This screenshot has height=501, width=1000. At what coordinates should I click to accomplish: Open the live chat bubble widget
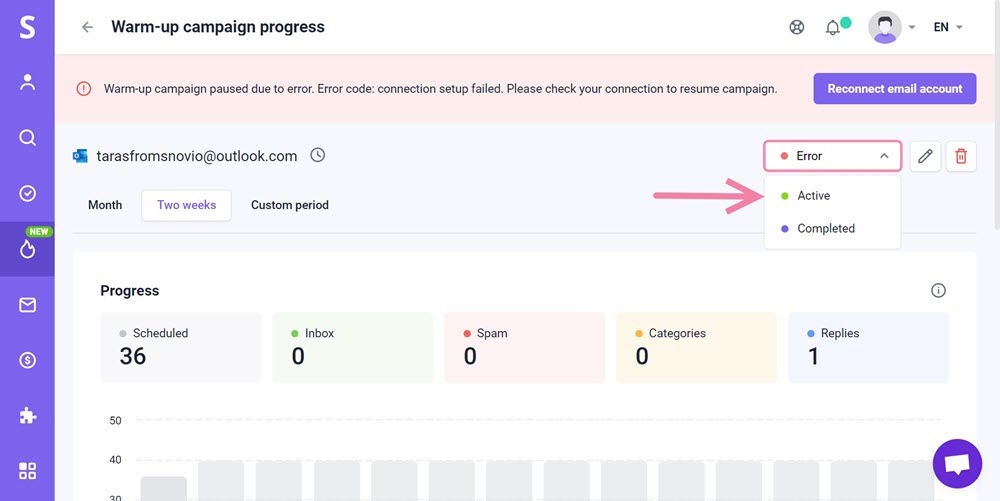click(957, 463)
